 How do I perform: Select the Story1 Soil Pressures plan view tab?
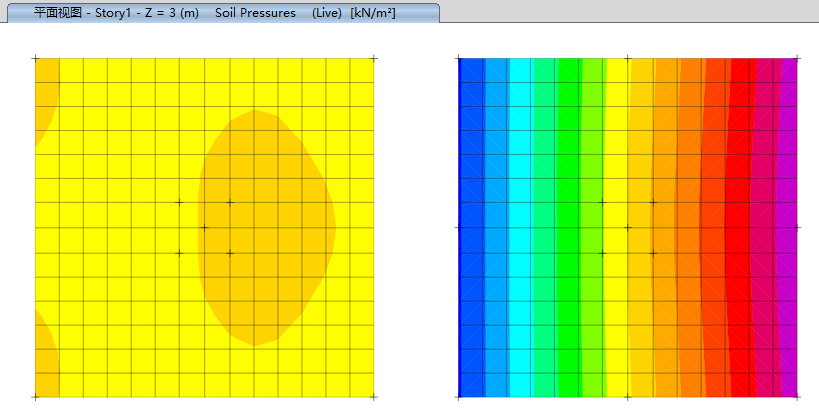[x=218, y=13]
